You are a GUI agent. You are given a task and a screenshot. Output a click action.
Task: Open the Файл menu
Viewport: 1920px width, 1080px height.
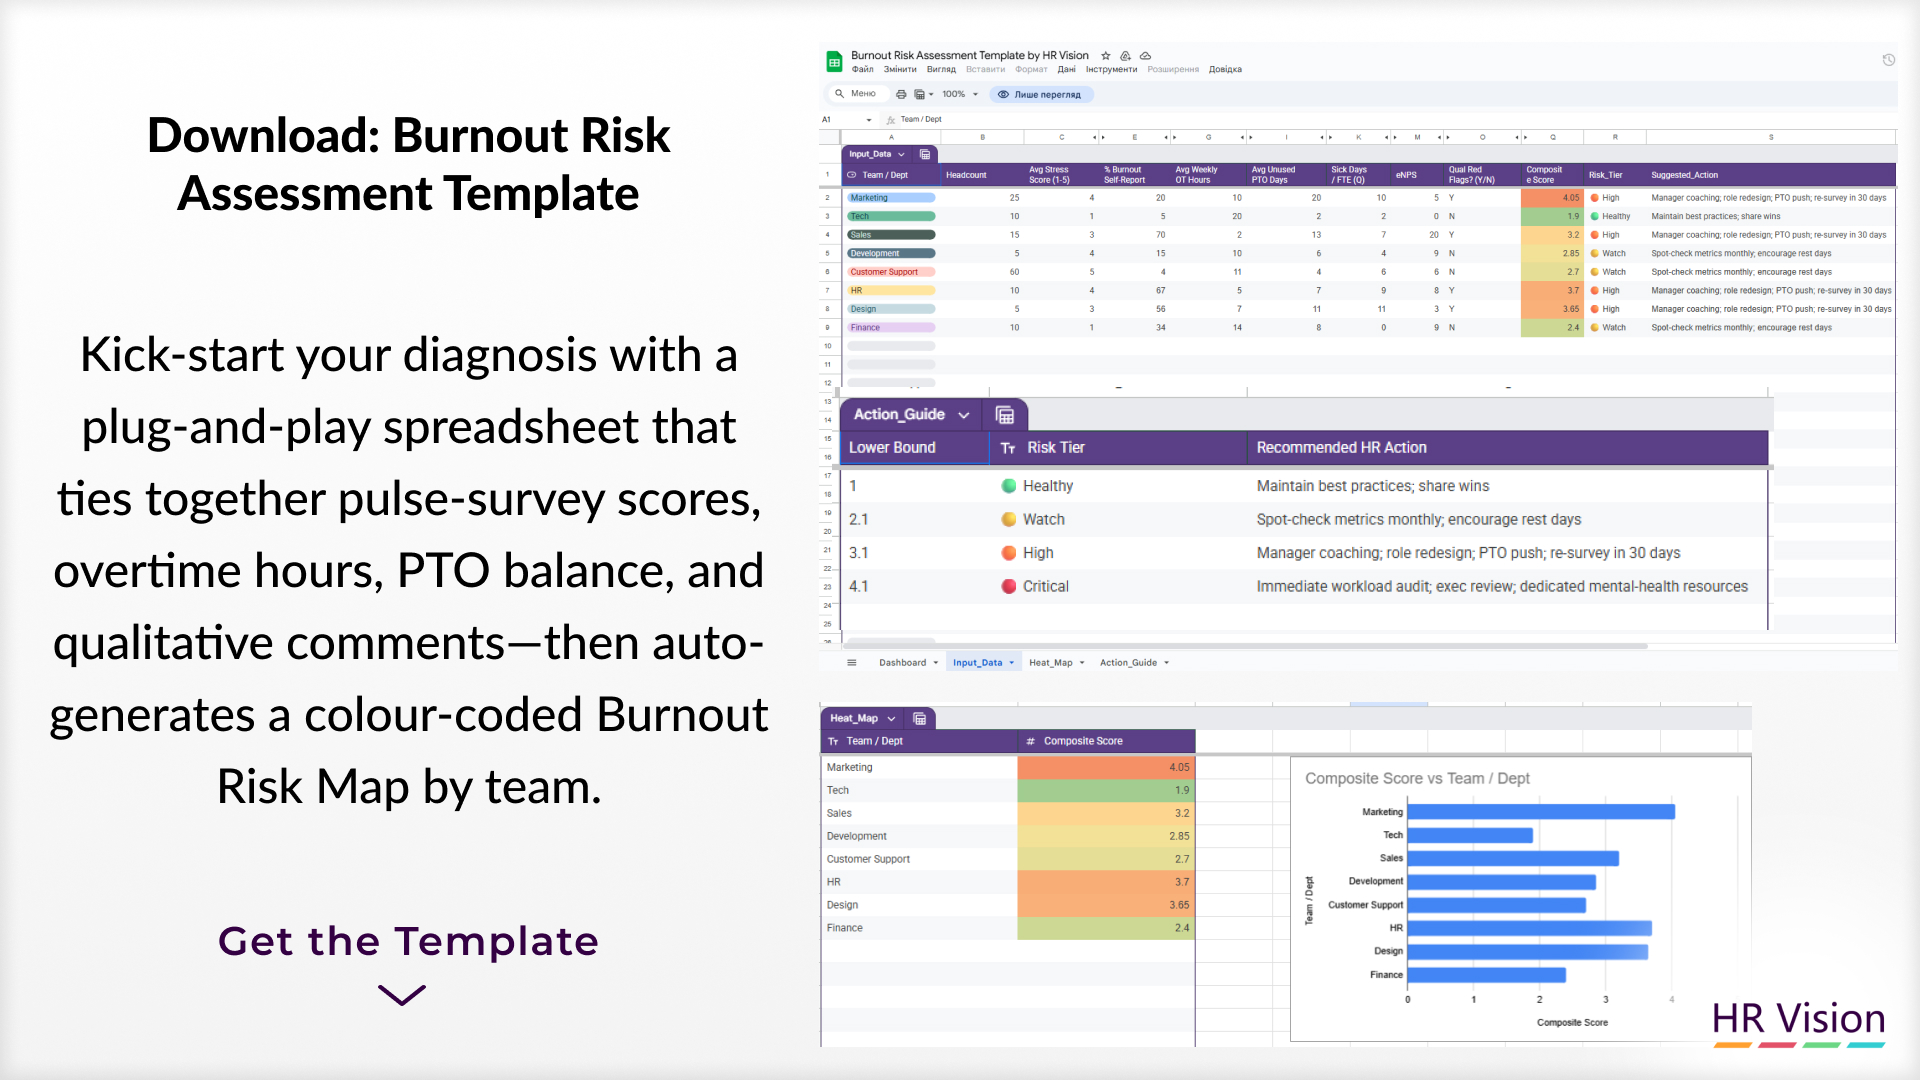pos(862,69)
